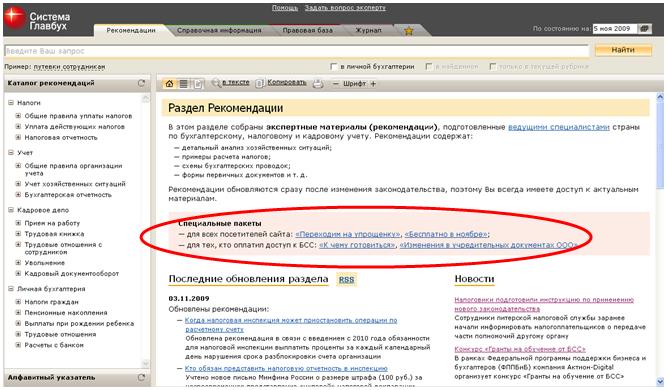Viewport: 667px width, 390px height.
Task: Open the Конкурс «Гранты на обучение от БСС» news link
Action: (520, 349)
